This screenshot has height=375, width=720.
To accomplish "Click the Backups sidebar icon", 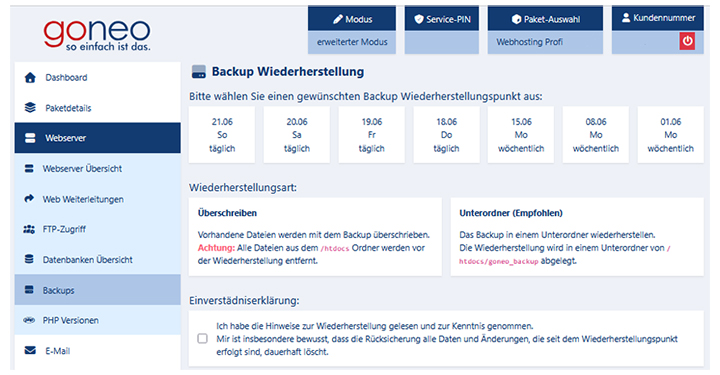I will coord(29,290).
